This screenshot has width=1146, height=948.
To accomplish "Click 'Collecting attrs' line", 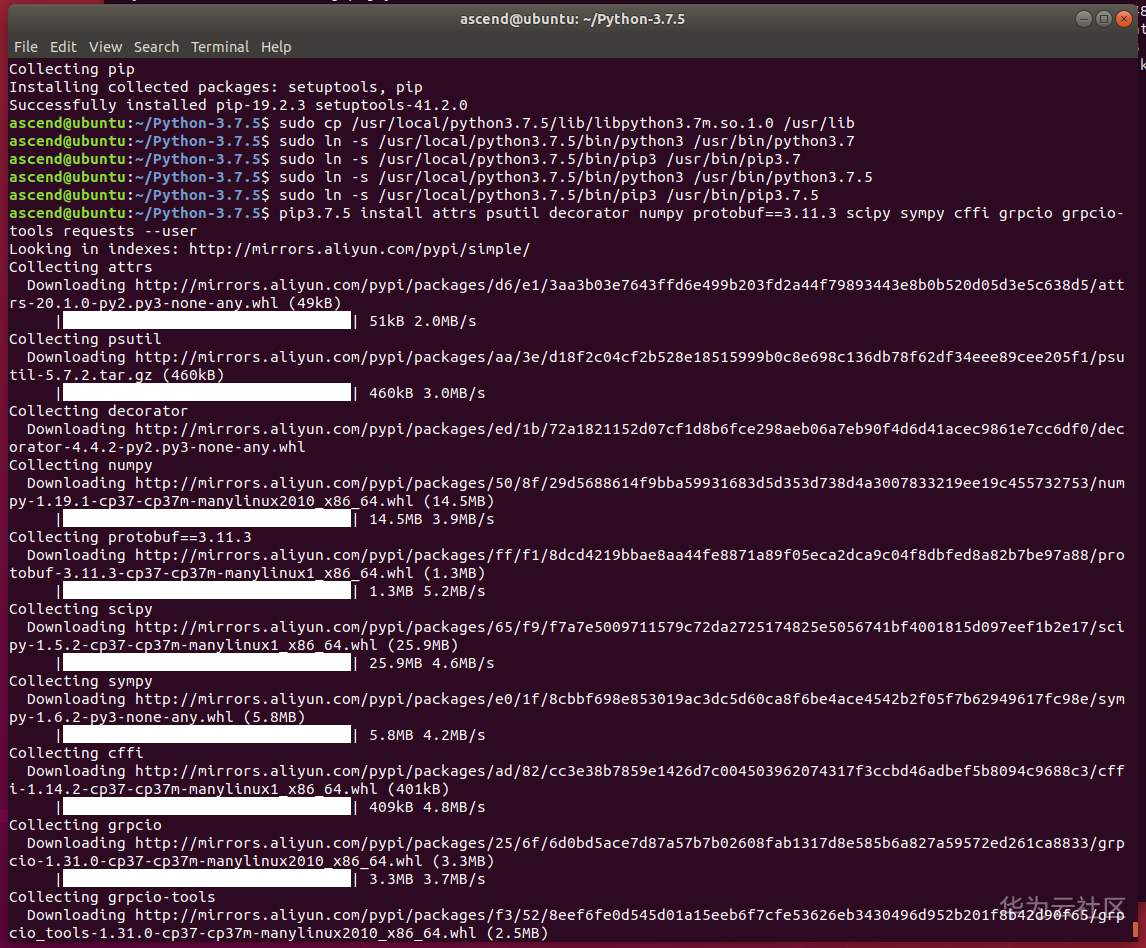I will [80, 267].
